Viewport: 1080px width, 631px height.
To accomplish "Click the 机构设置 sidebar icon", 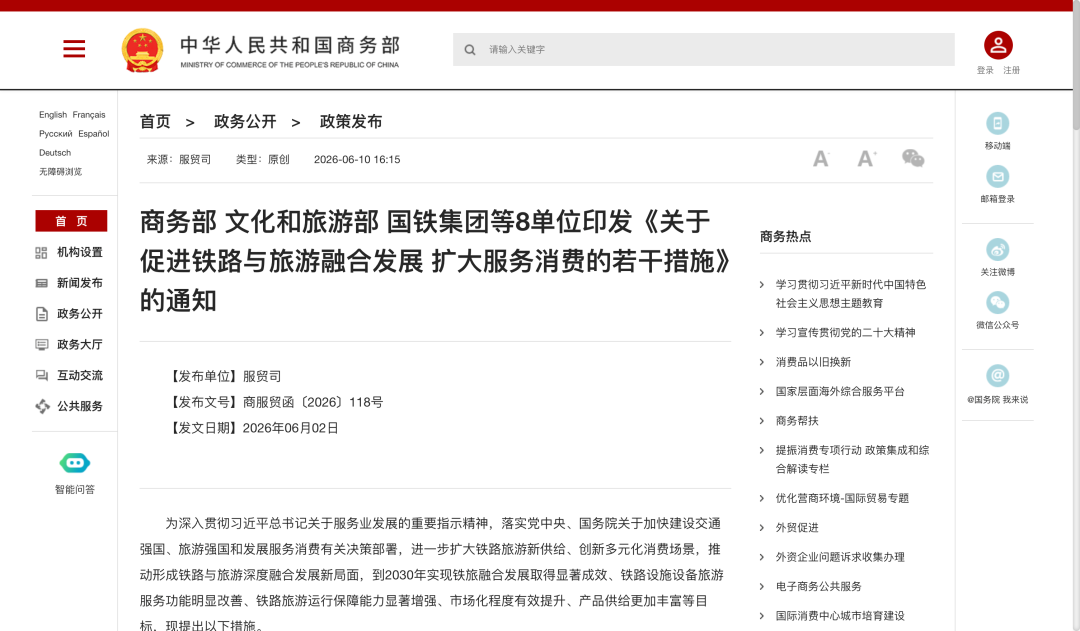I will 41,253.
